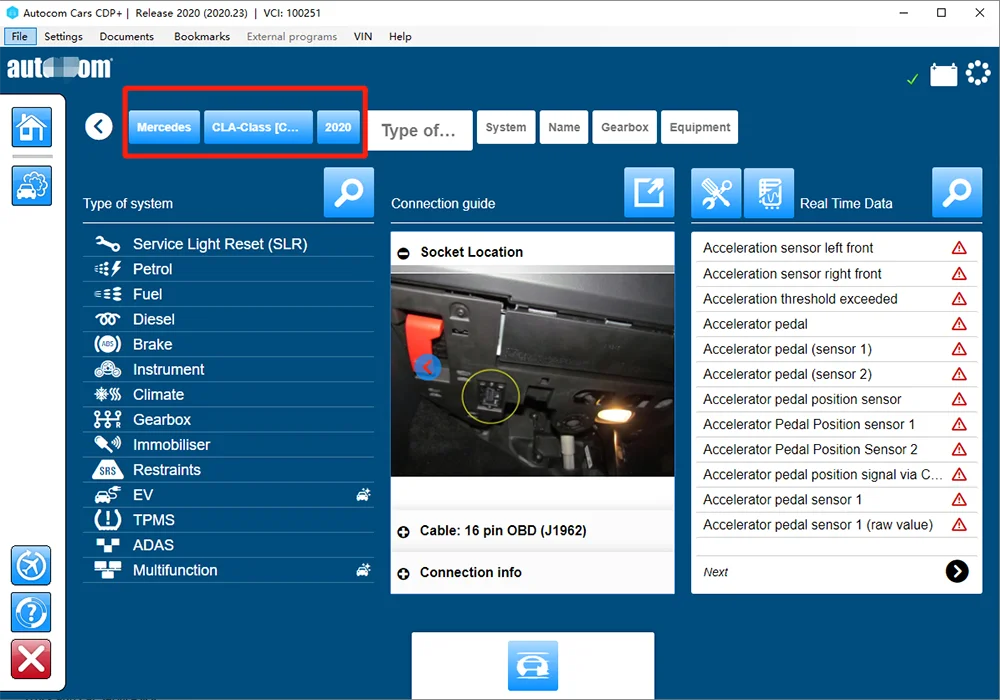Select the Name filter tab
Screen dimensions: 1000x700
[564, 127]
